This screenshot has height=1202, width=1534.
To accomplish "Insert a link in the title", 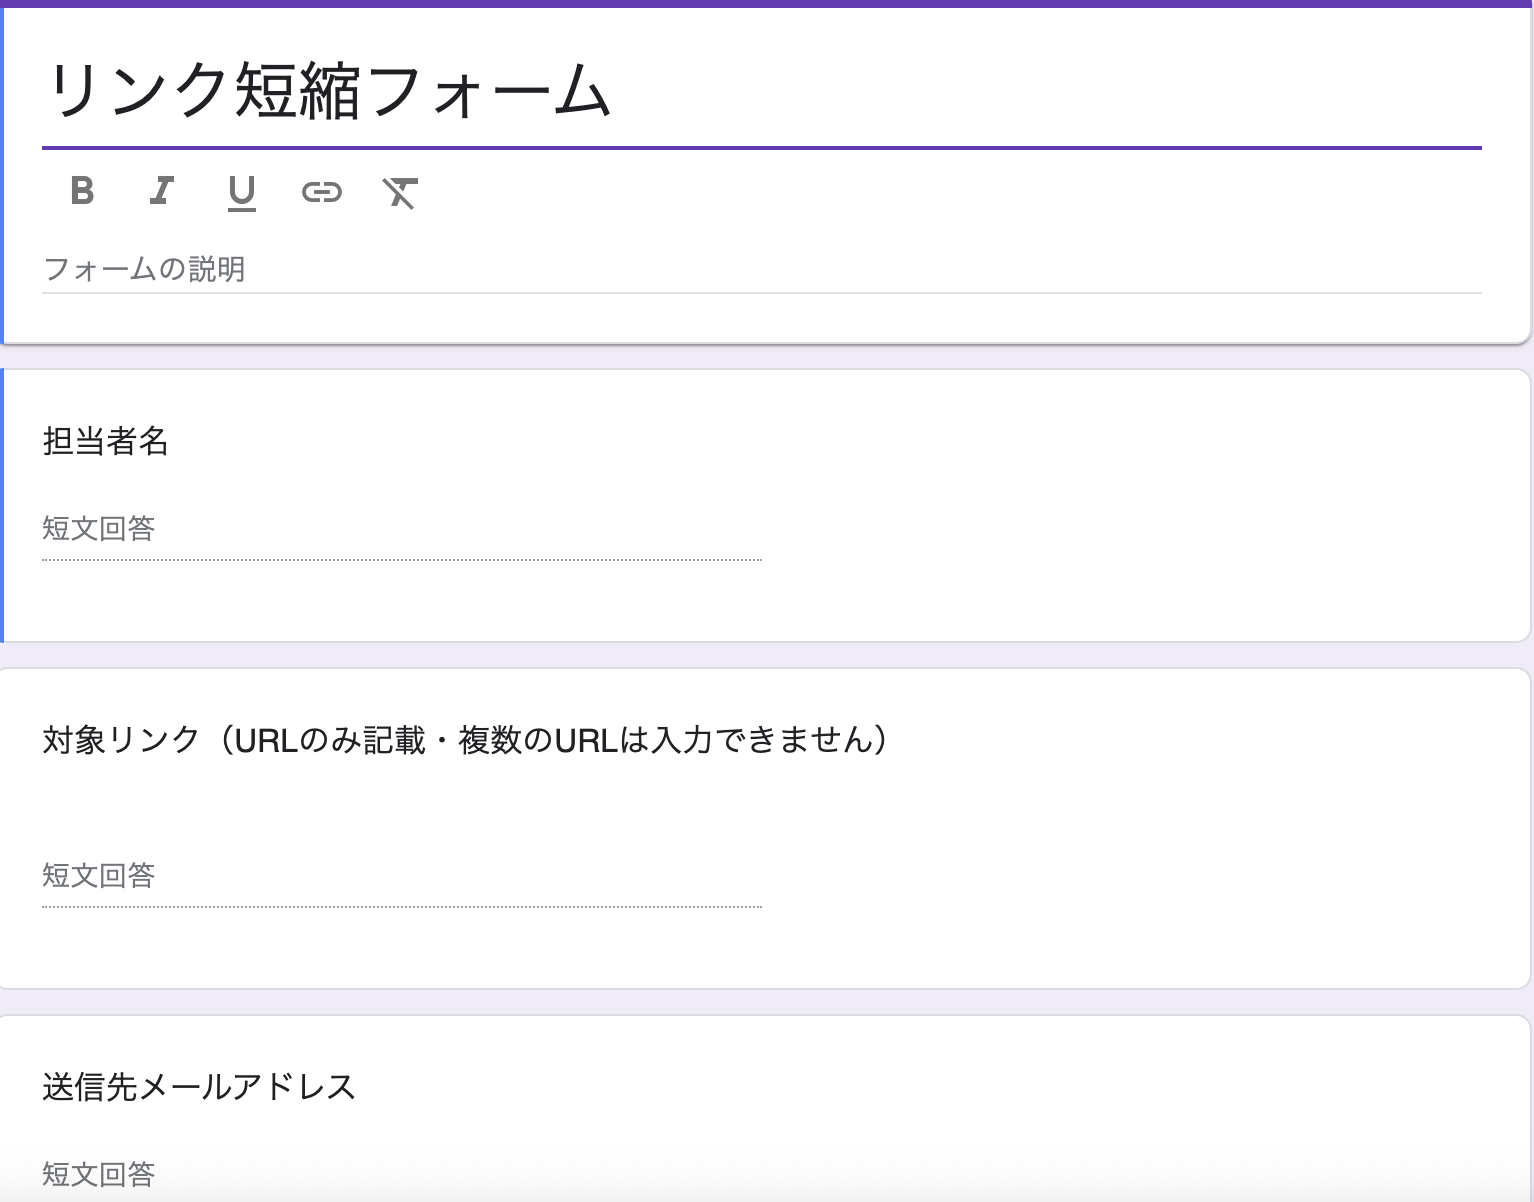I will (321, 191).
